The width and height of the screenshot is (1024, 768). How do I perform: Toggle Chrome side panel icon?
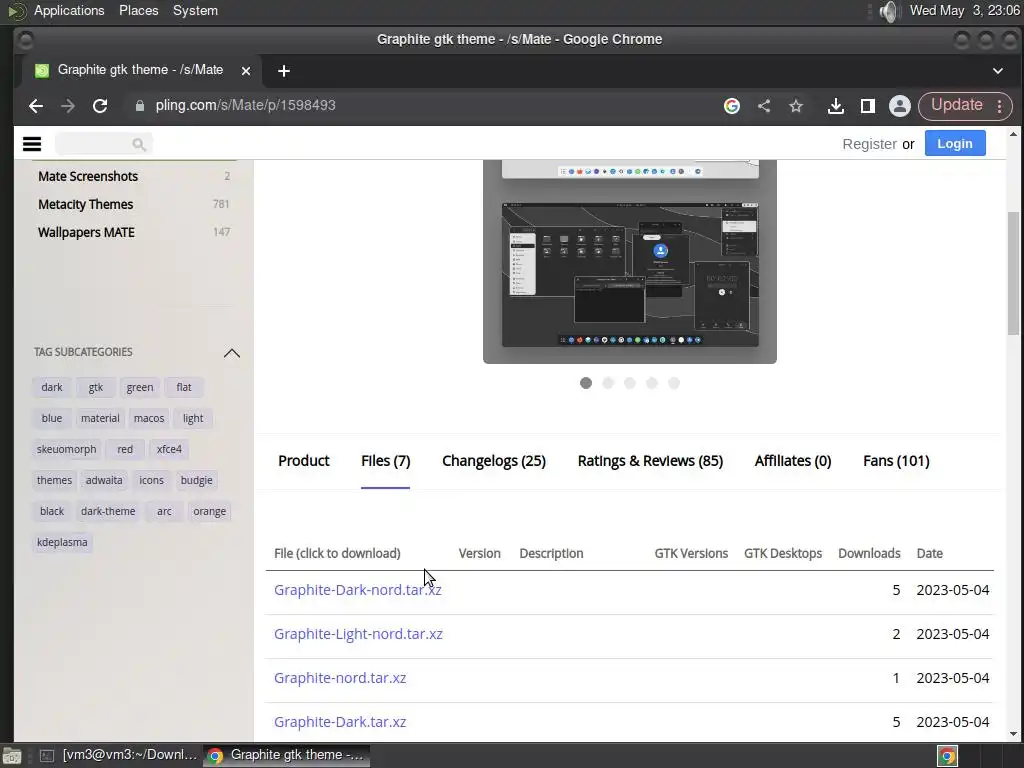point(868,106)
